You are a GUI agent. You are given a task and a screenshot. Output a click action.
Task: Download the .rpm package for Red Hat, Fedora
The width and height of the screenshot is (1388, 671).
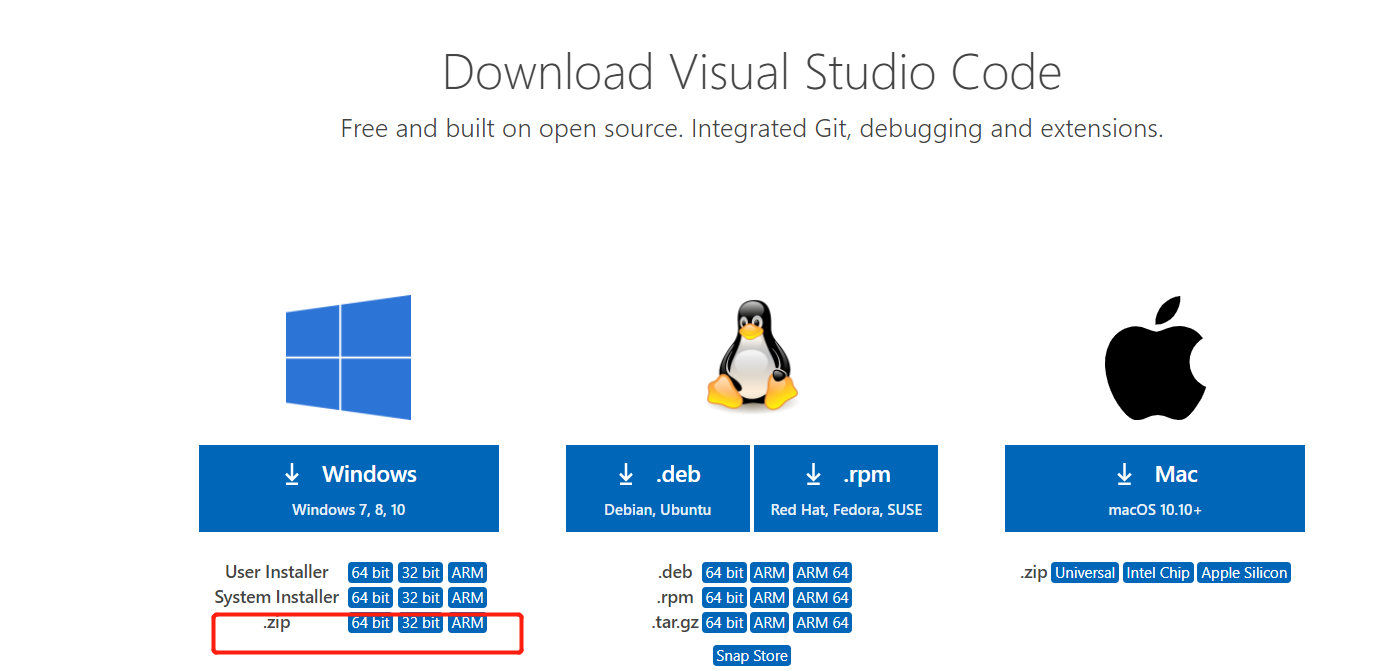845,488
